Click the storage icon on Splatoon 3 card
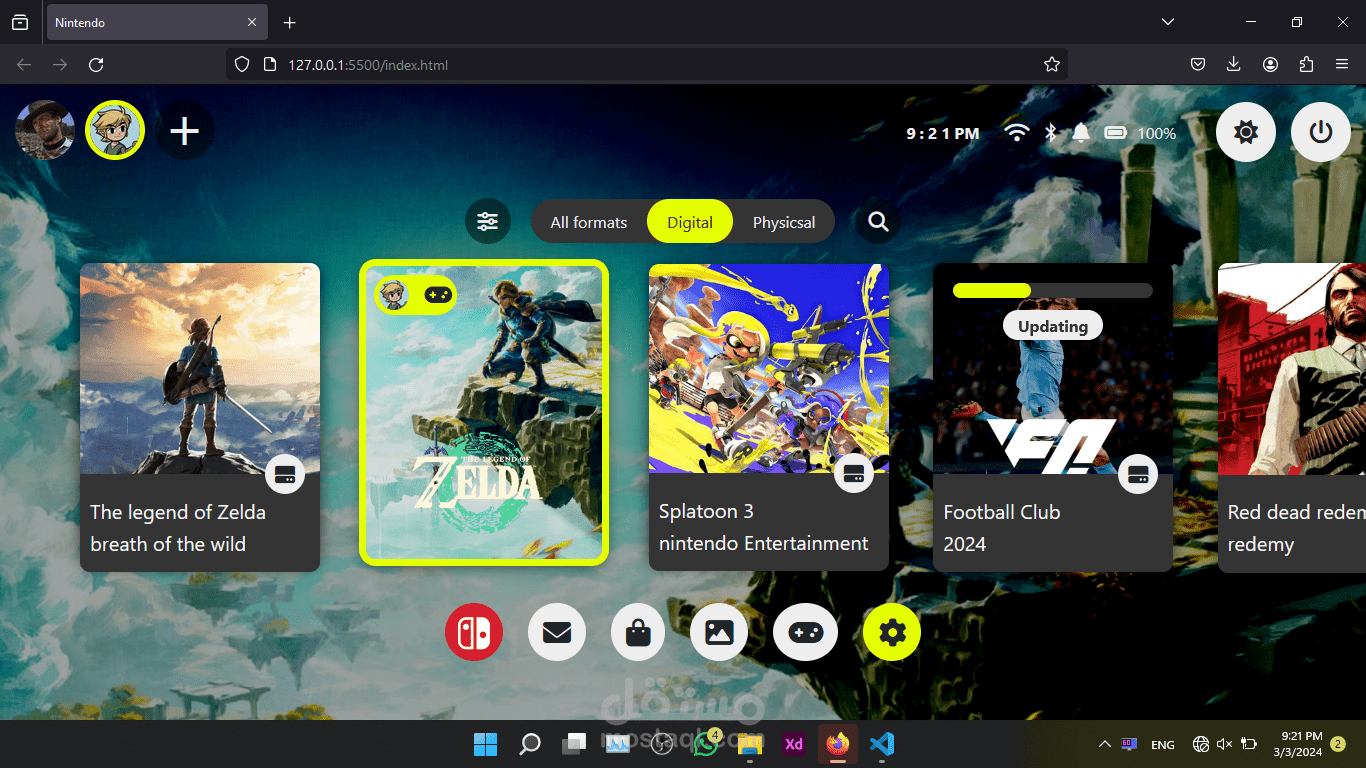1366x768 pixels. click(854, 473)
